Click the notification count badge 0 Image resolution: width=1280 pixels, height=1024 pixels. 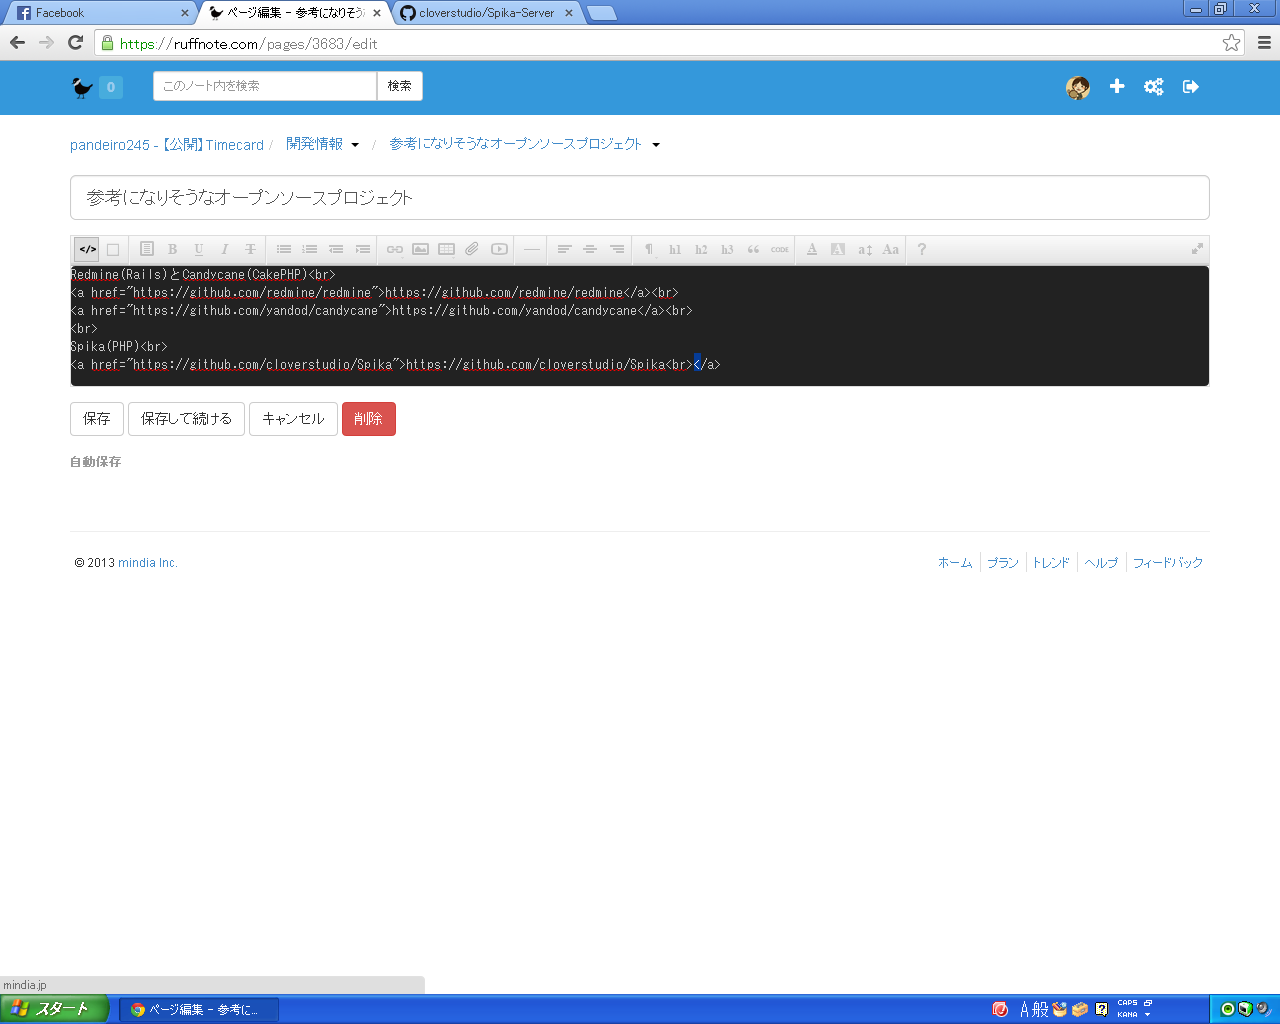point(111,87)
